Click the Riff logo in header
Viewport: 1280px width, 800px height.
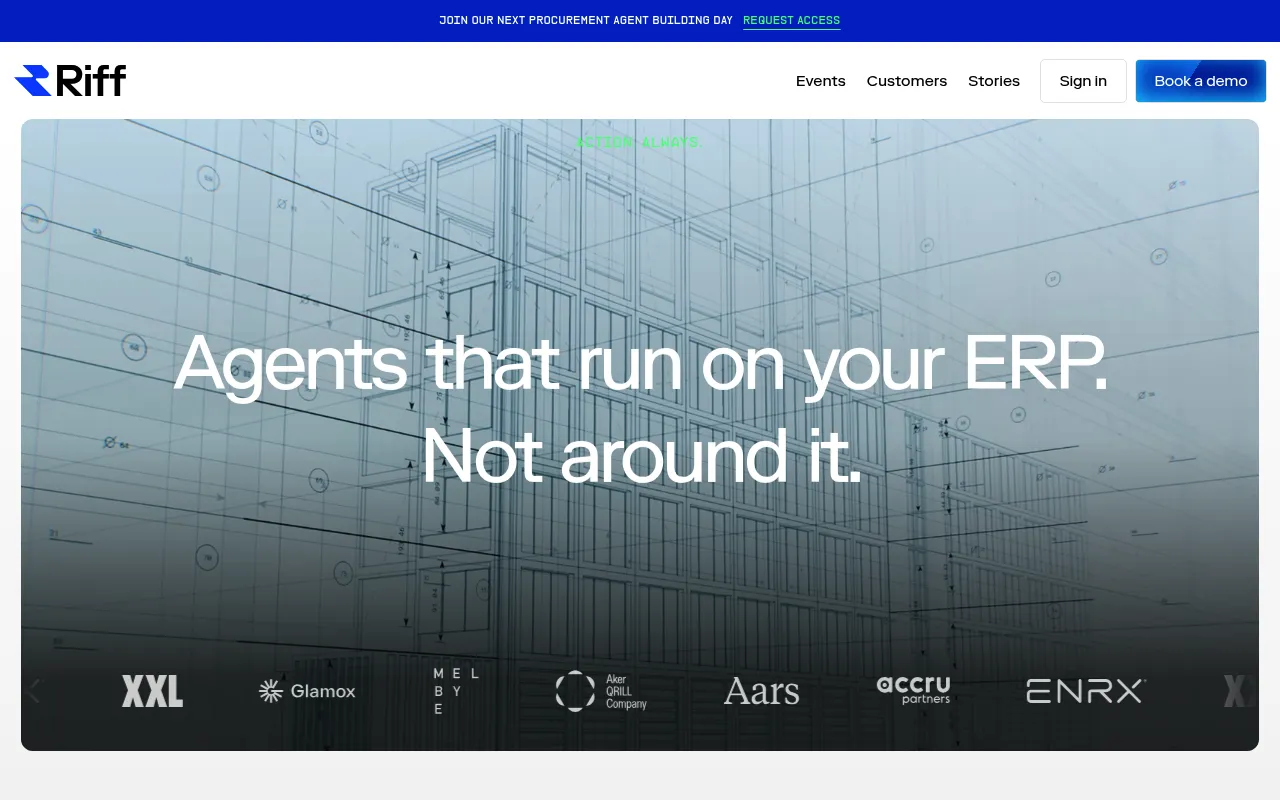(70, 80)
